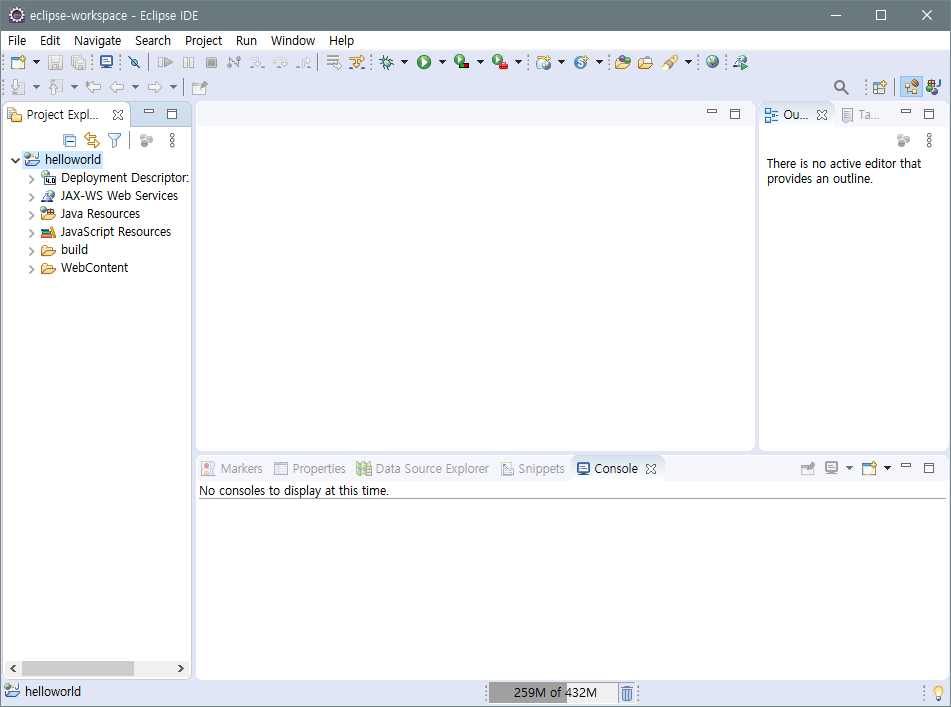
Task: Click the Run External Tools icon
Action: pyautogui.click(x=500, y=62)
